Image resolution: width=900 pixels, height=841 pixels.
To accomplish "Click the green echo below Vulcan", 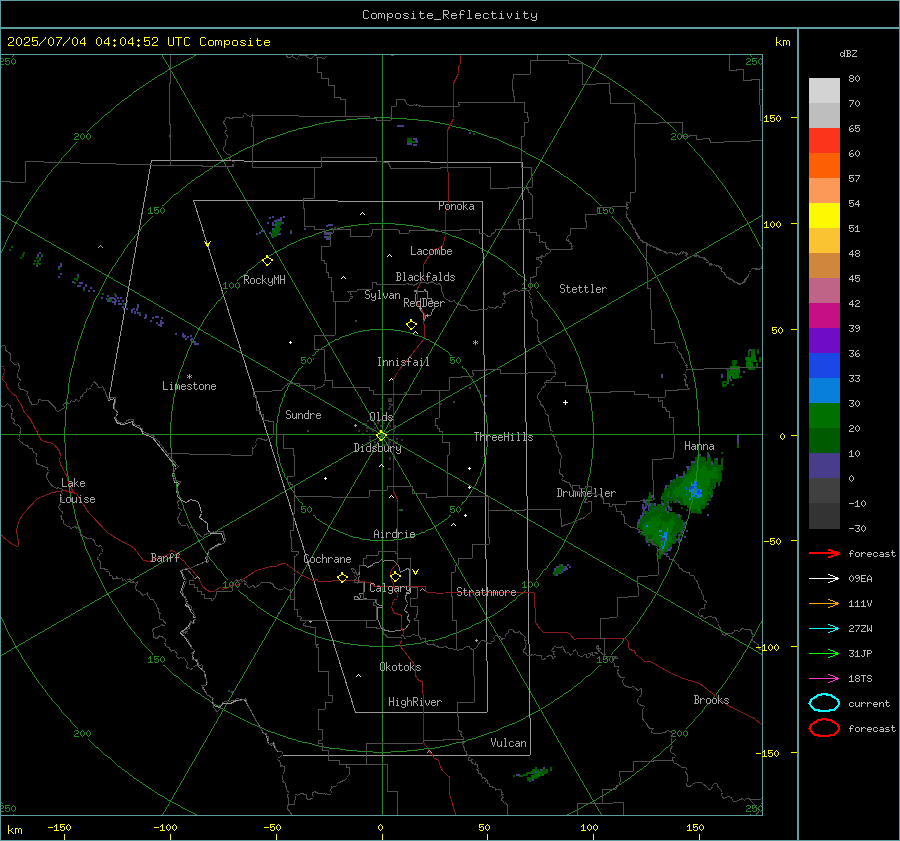I will point(534,774).
